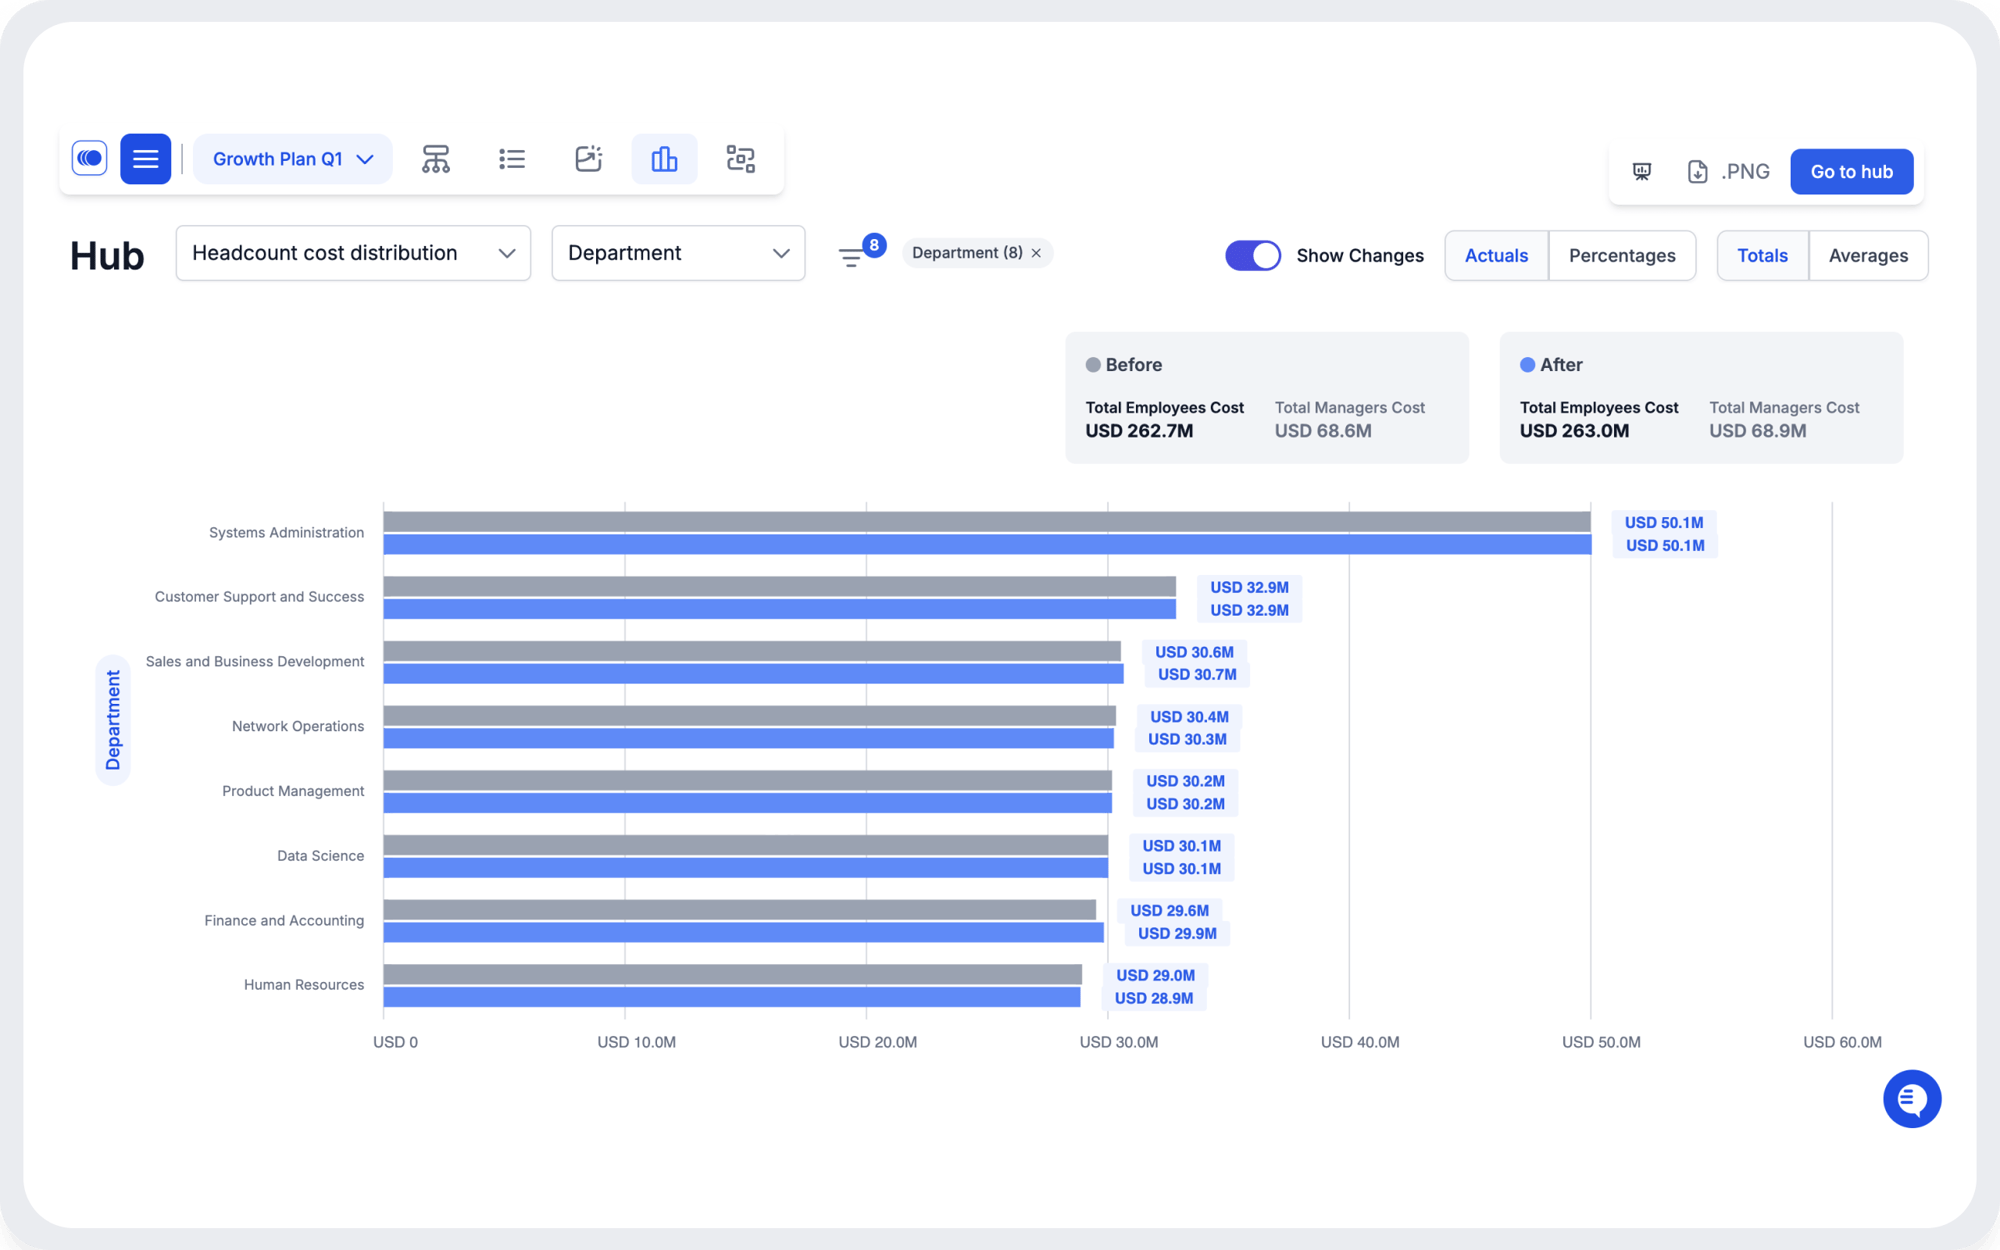Click the USD 30.4M value label
This screenshot has width=2000, height=1250.
(x=1189, y=717)
